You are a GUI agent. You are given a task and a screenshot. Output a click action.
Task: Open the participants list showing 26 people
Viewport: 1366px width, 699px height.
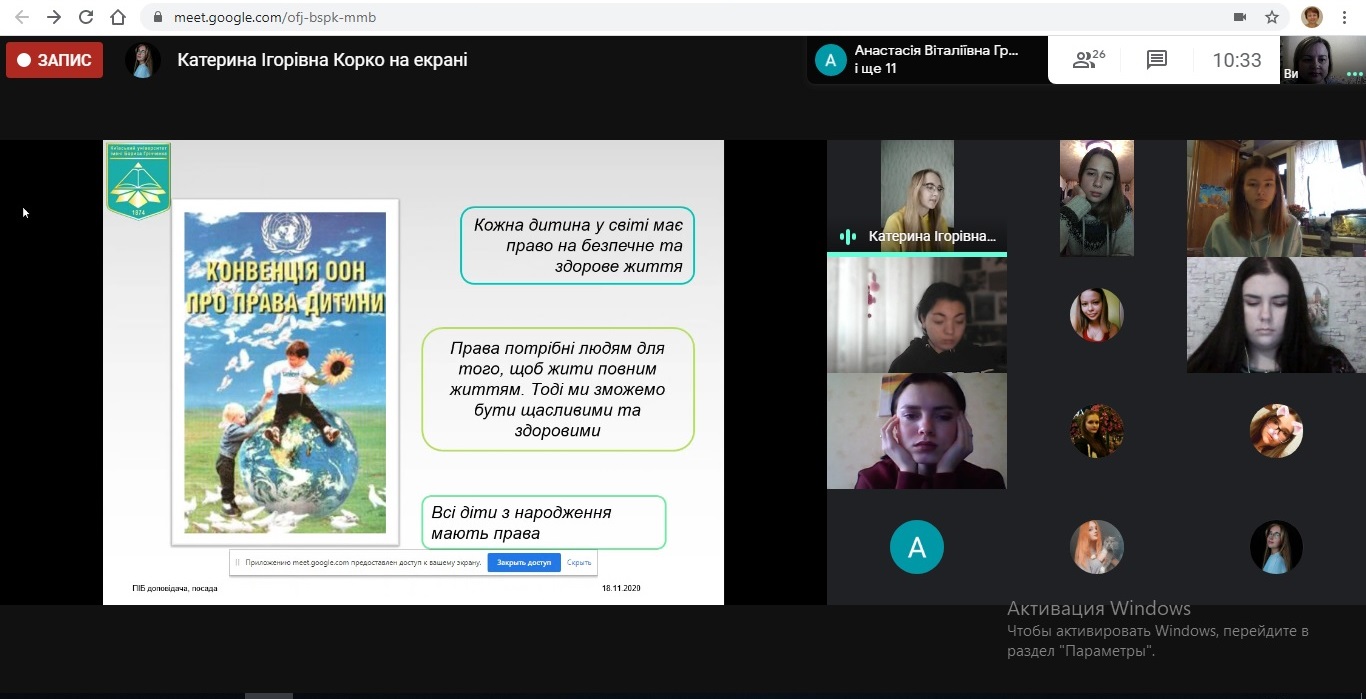[1088, 60]
